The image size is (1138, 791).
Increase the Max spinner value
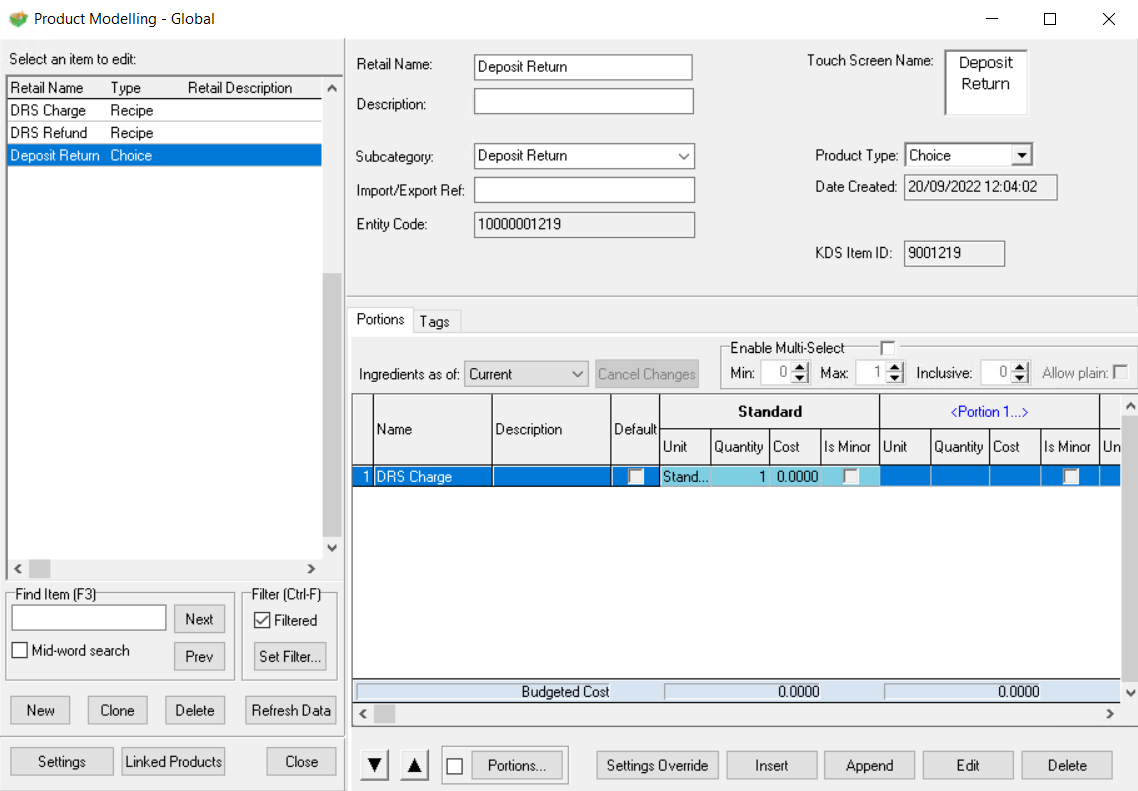click(889, 368)
